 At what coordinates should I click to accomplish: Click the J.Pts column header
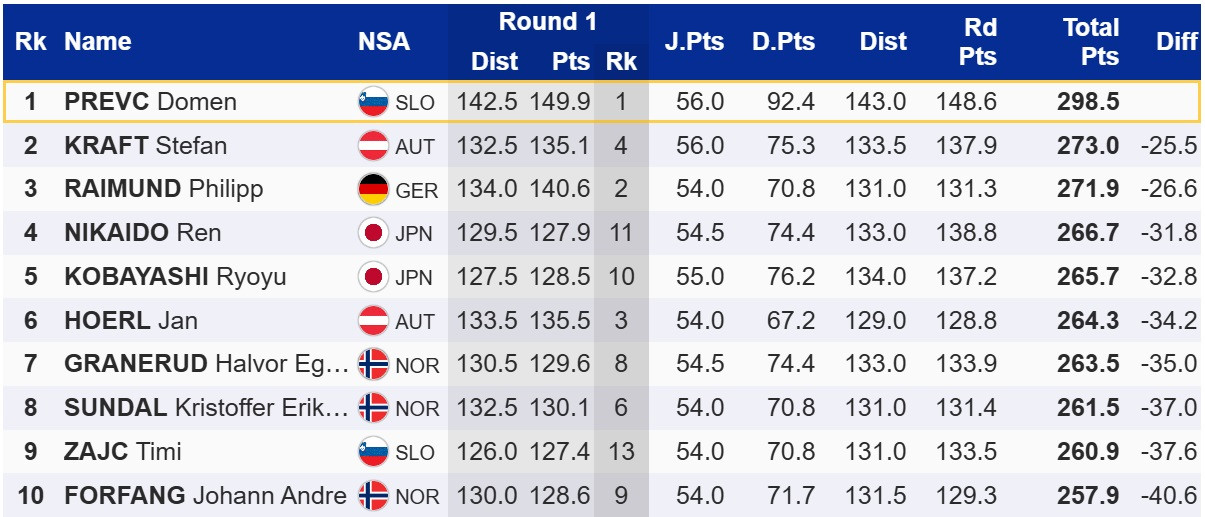point(694,42)
